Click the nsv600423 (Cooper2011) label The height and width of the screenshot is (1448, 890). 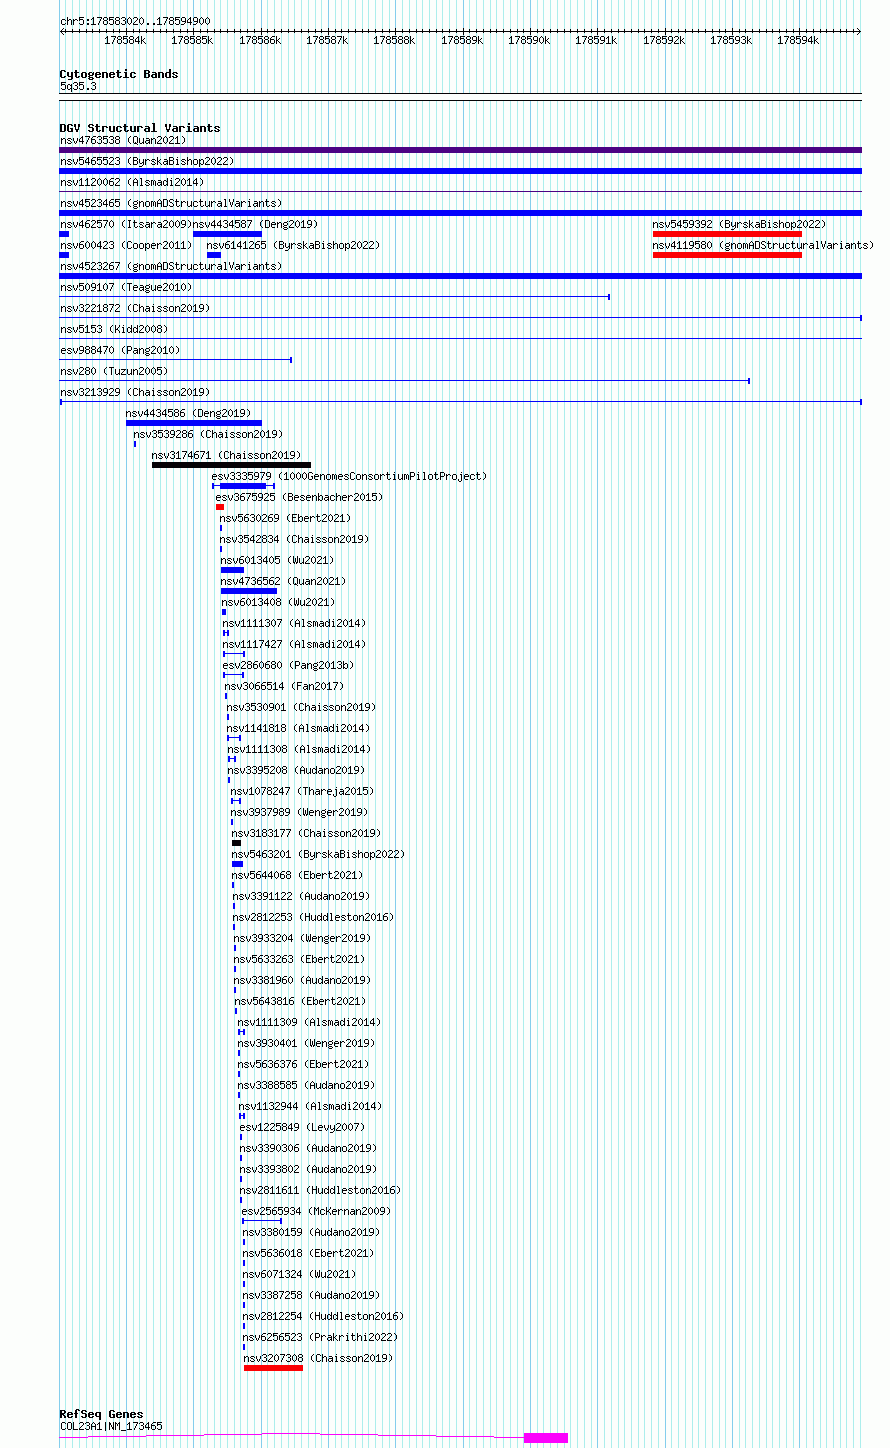pyautogui.click(x=126, y=245)
